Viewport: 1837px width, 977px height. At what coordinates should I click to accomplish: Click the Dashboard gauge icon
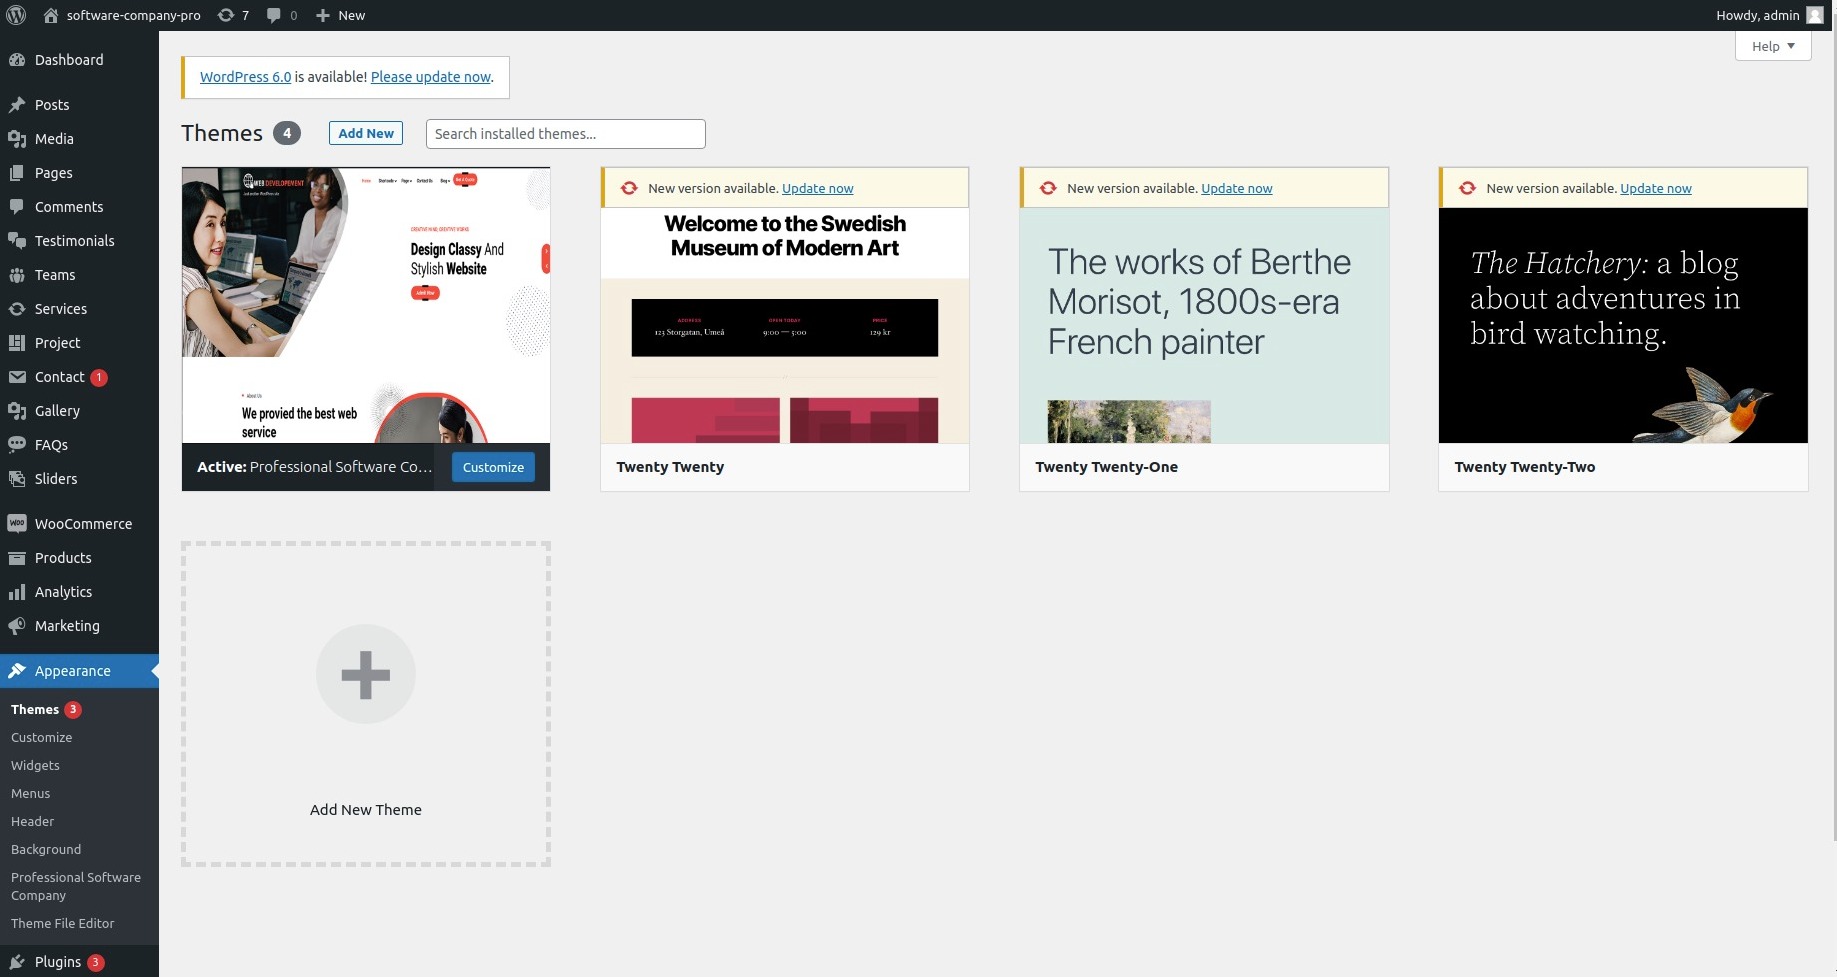[17, 60]
